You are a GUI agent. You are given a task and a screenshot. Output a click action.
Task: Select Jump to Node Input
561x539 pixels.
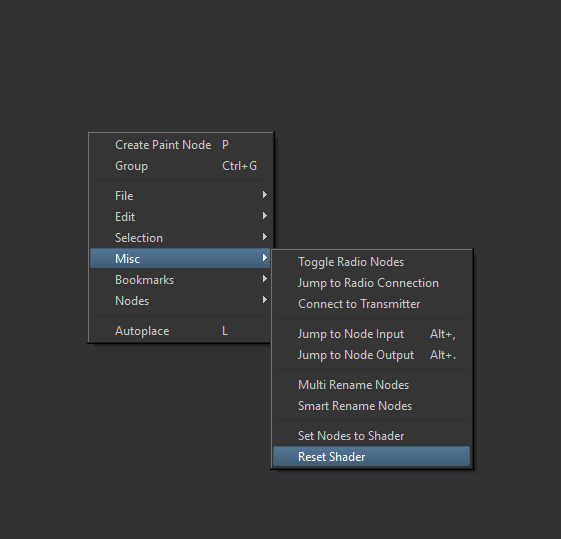click(371, 334)
